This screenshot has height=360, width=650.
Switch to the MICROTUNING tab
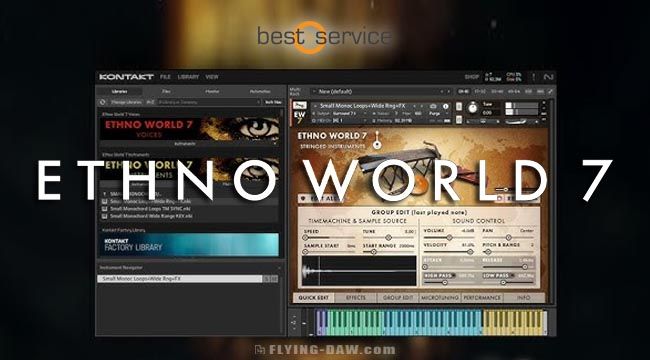click(x=440, y=298)
